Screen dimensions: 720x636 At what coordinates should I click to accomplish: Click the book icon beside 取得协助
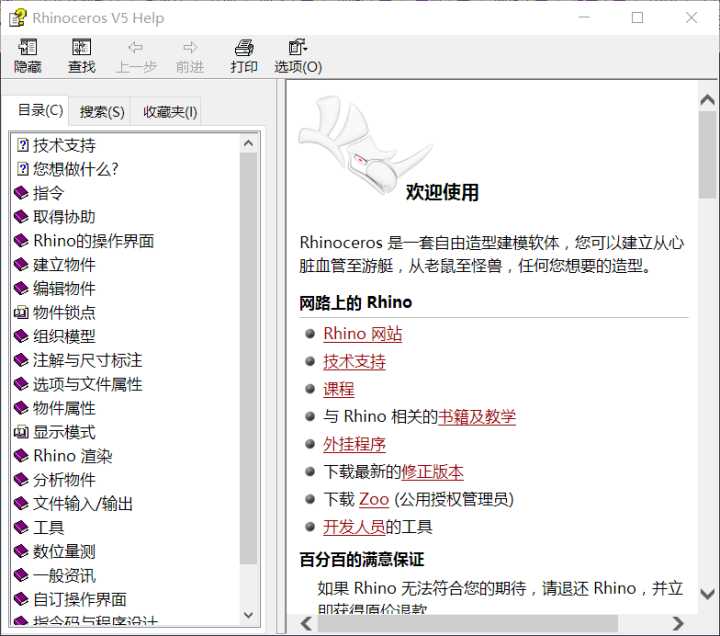21,217
